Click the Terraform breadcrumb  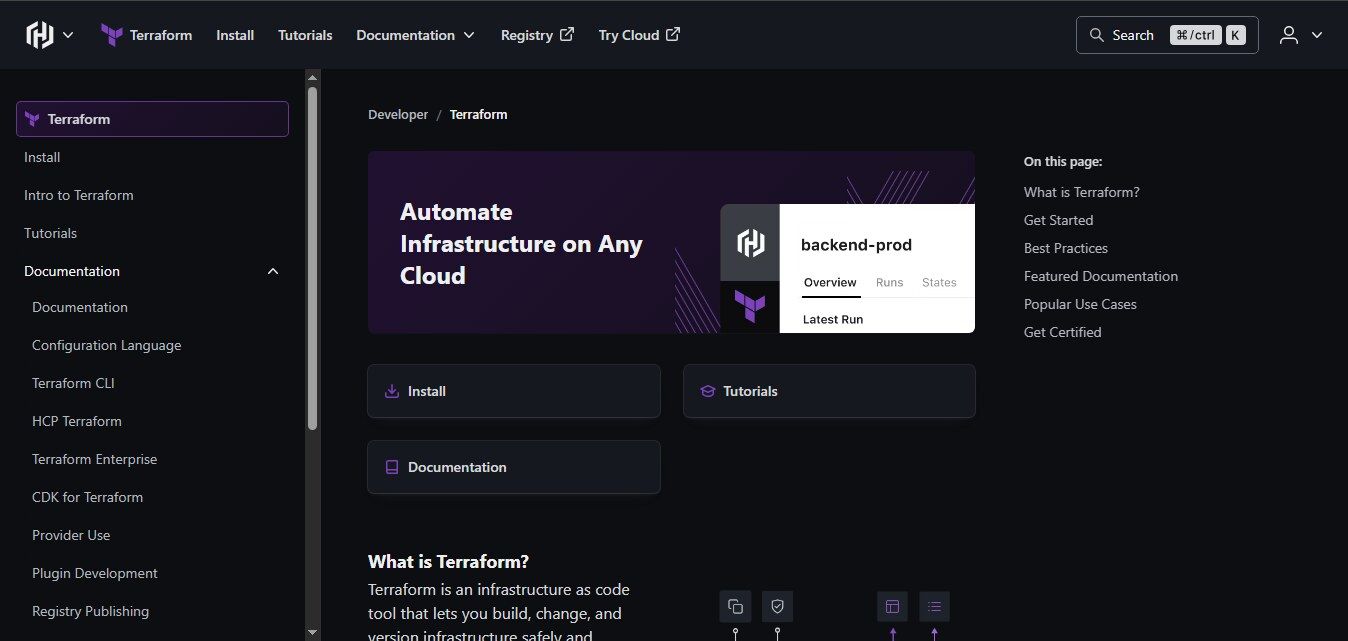478,115
